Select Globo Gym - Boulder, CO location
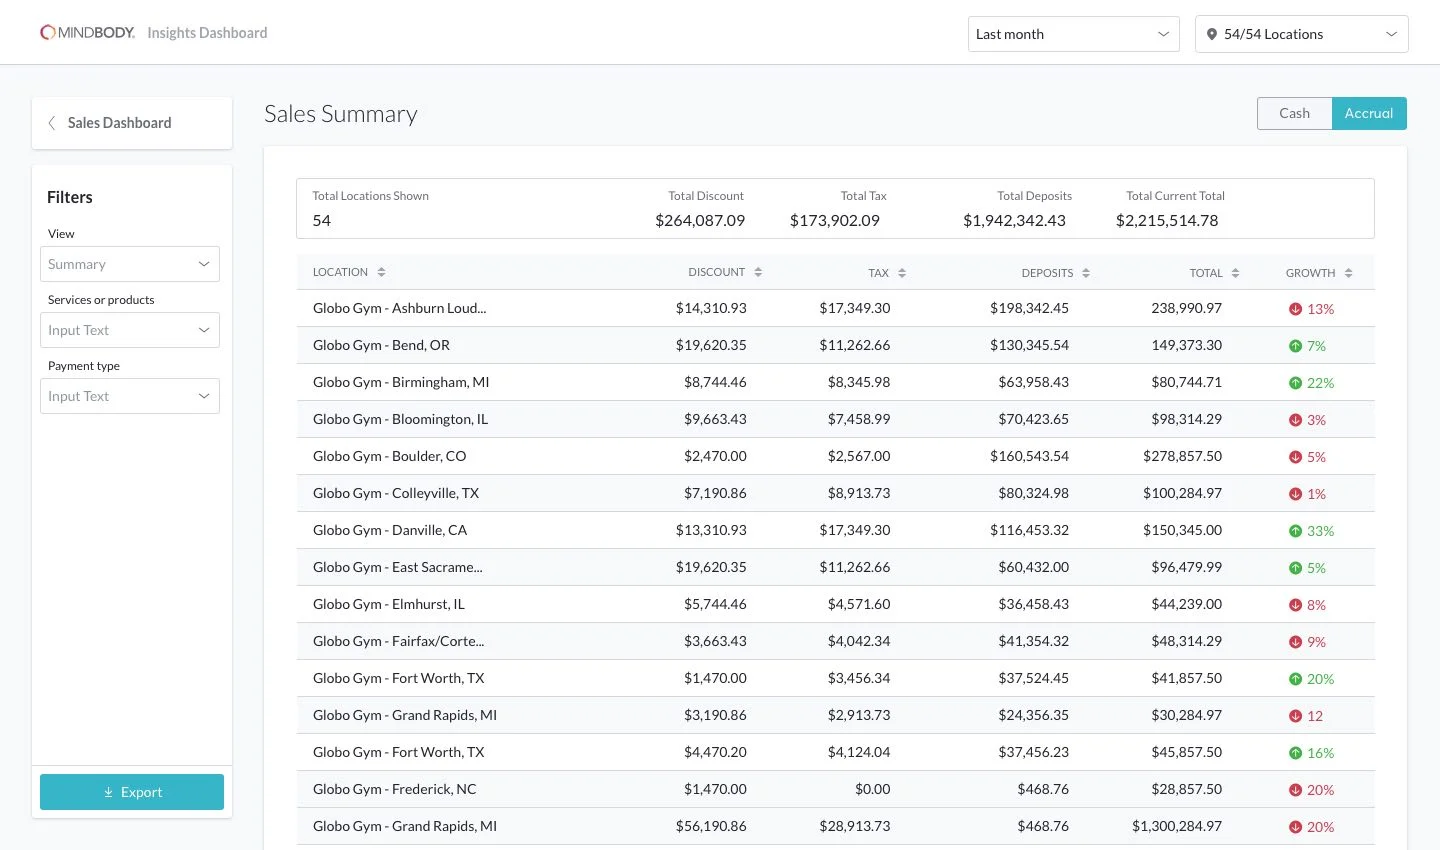Screen dimensions: 1440x850 point(389,456)
